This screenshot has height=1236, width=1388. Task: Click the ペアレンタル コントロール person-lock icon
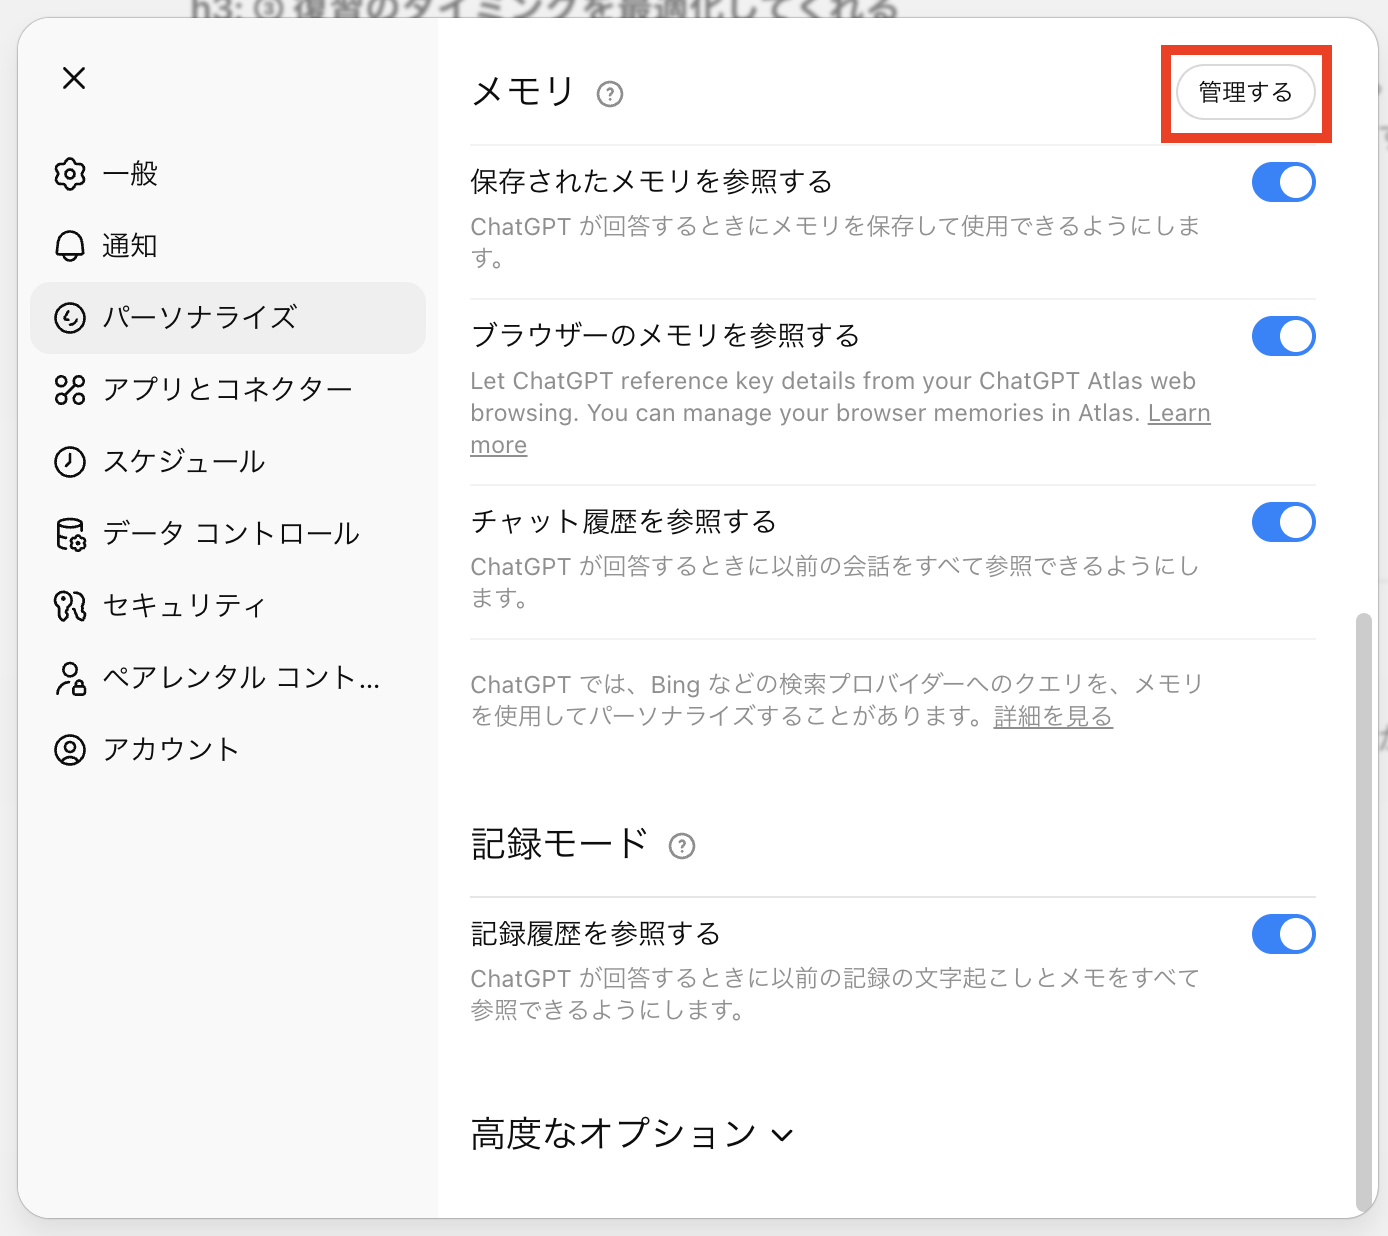point(70,678)
